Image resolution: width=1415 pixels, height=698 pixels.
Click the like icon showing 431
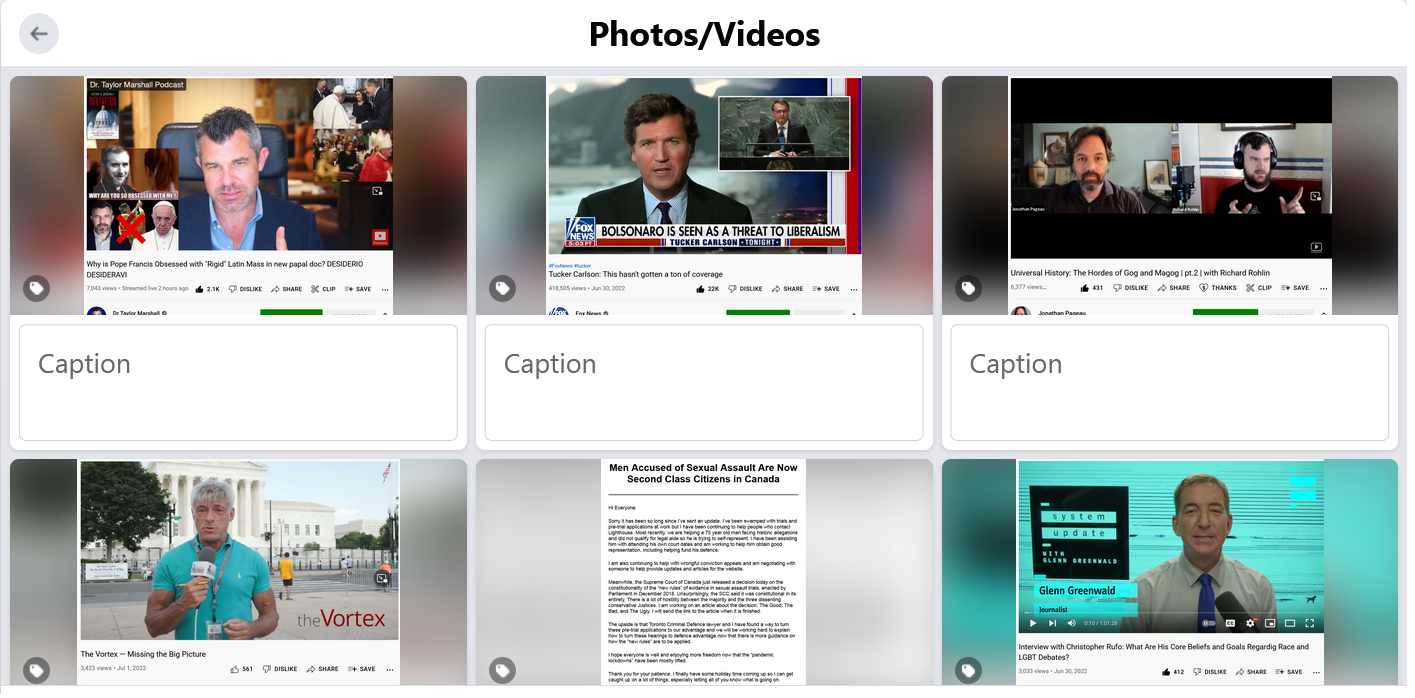pos(1084,288)
